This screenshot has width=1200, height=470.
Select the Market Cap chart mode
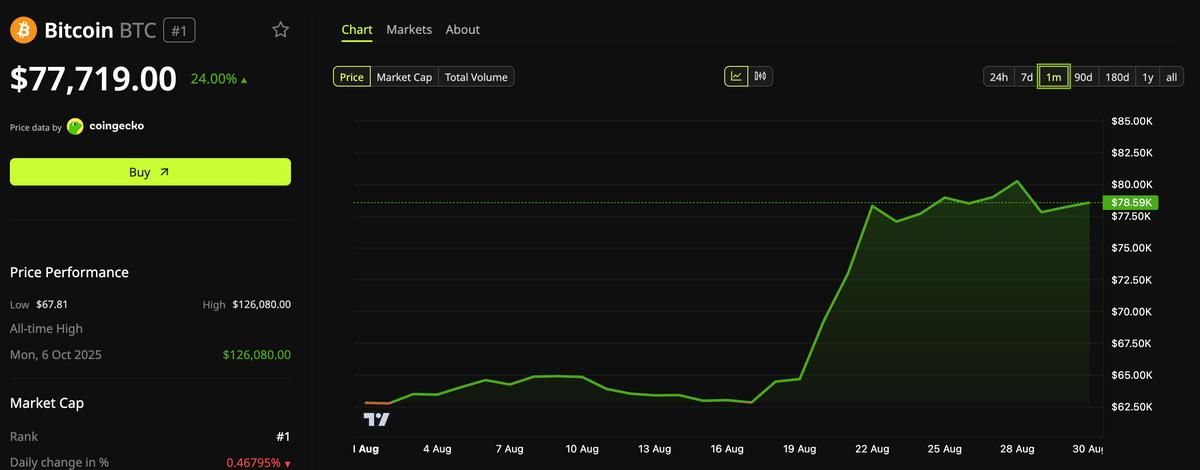pos(404,77)
